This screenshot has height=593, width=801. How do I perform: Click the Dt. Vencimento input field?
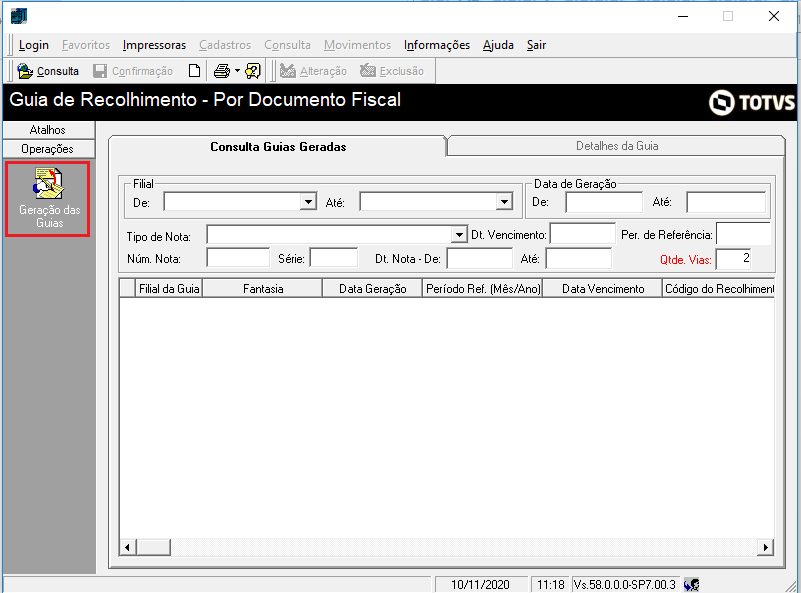(582, 233)
